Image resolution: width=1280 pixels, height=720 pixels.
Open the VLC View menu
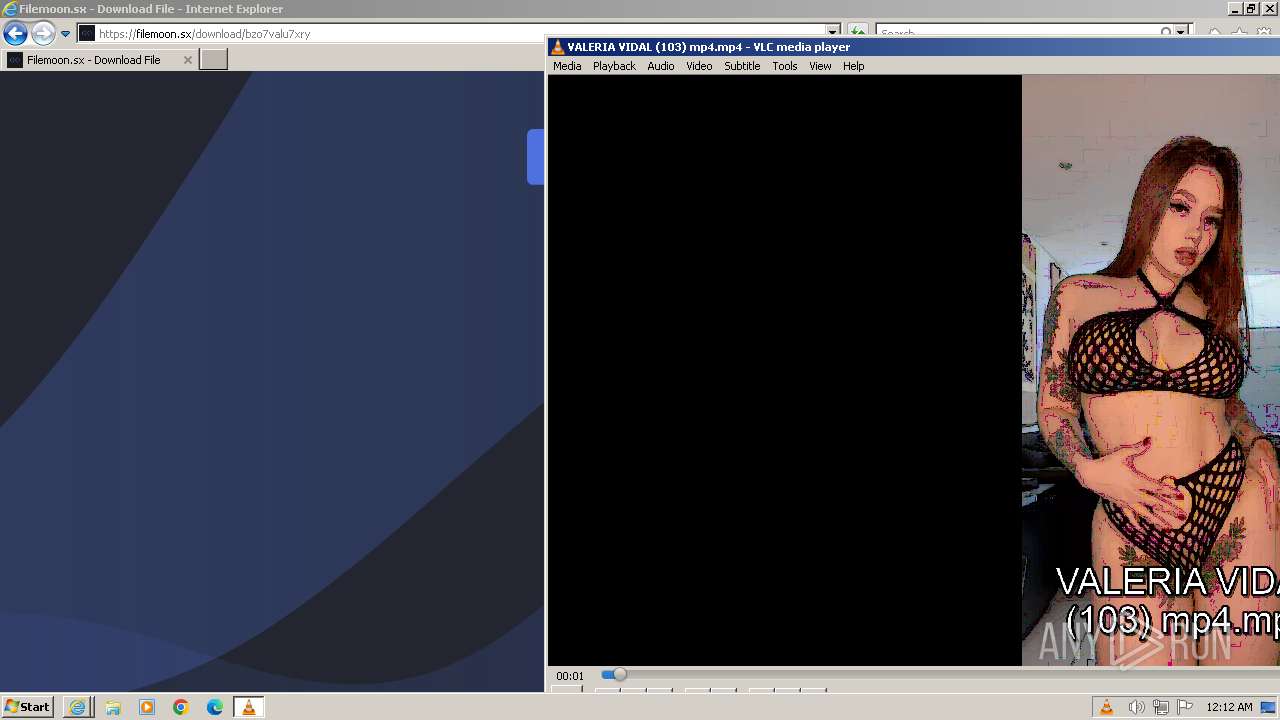[x=820, y=66]
